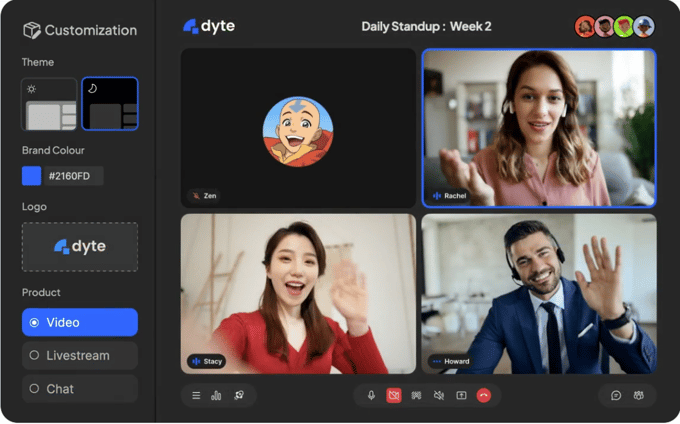Turn on the camera with red video icon
This screenshot has width=680, height=424.
pos(394,395)
